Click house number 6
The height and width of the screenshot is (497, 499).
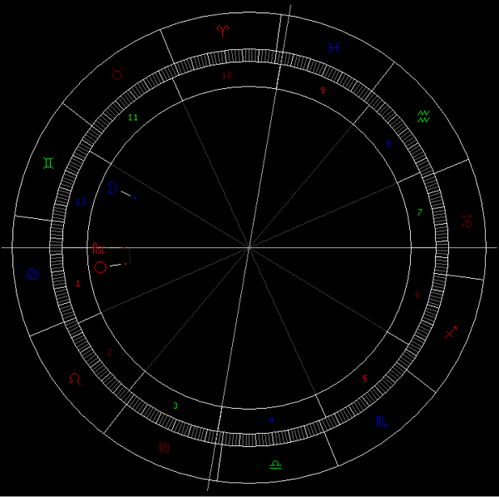(417, 295)
